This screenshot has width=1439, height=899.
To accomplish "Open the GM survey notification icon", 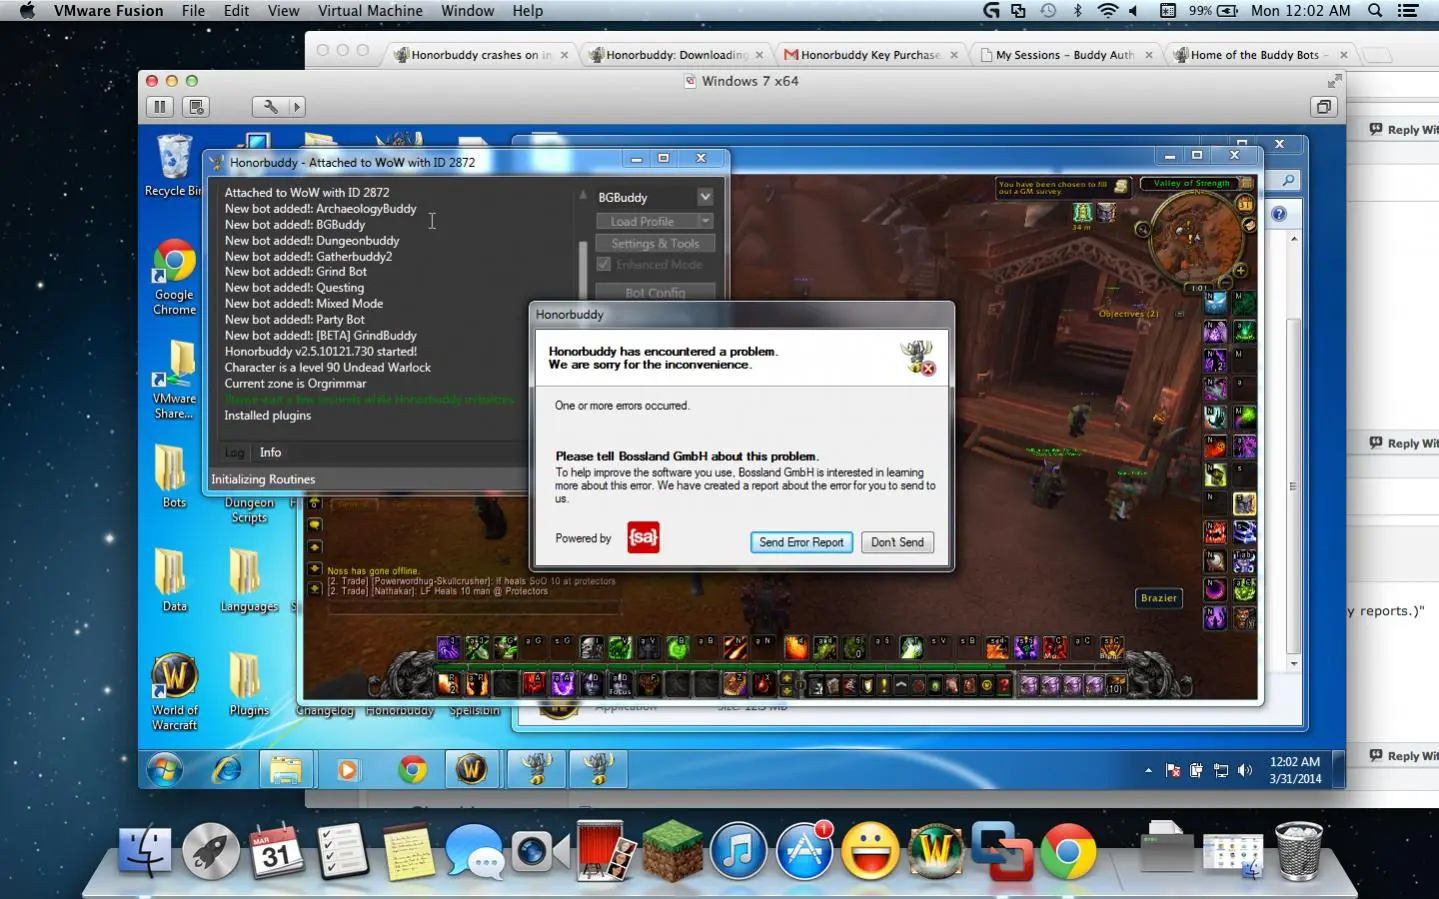I will (1121, 186).
